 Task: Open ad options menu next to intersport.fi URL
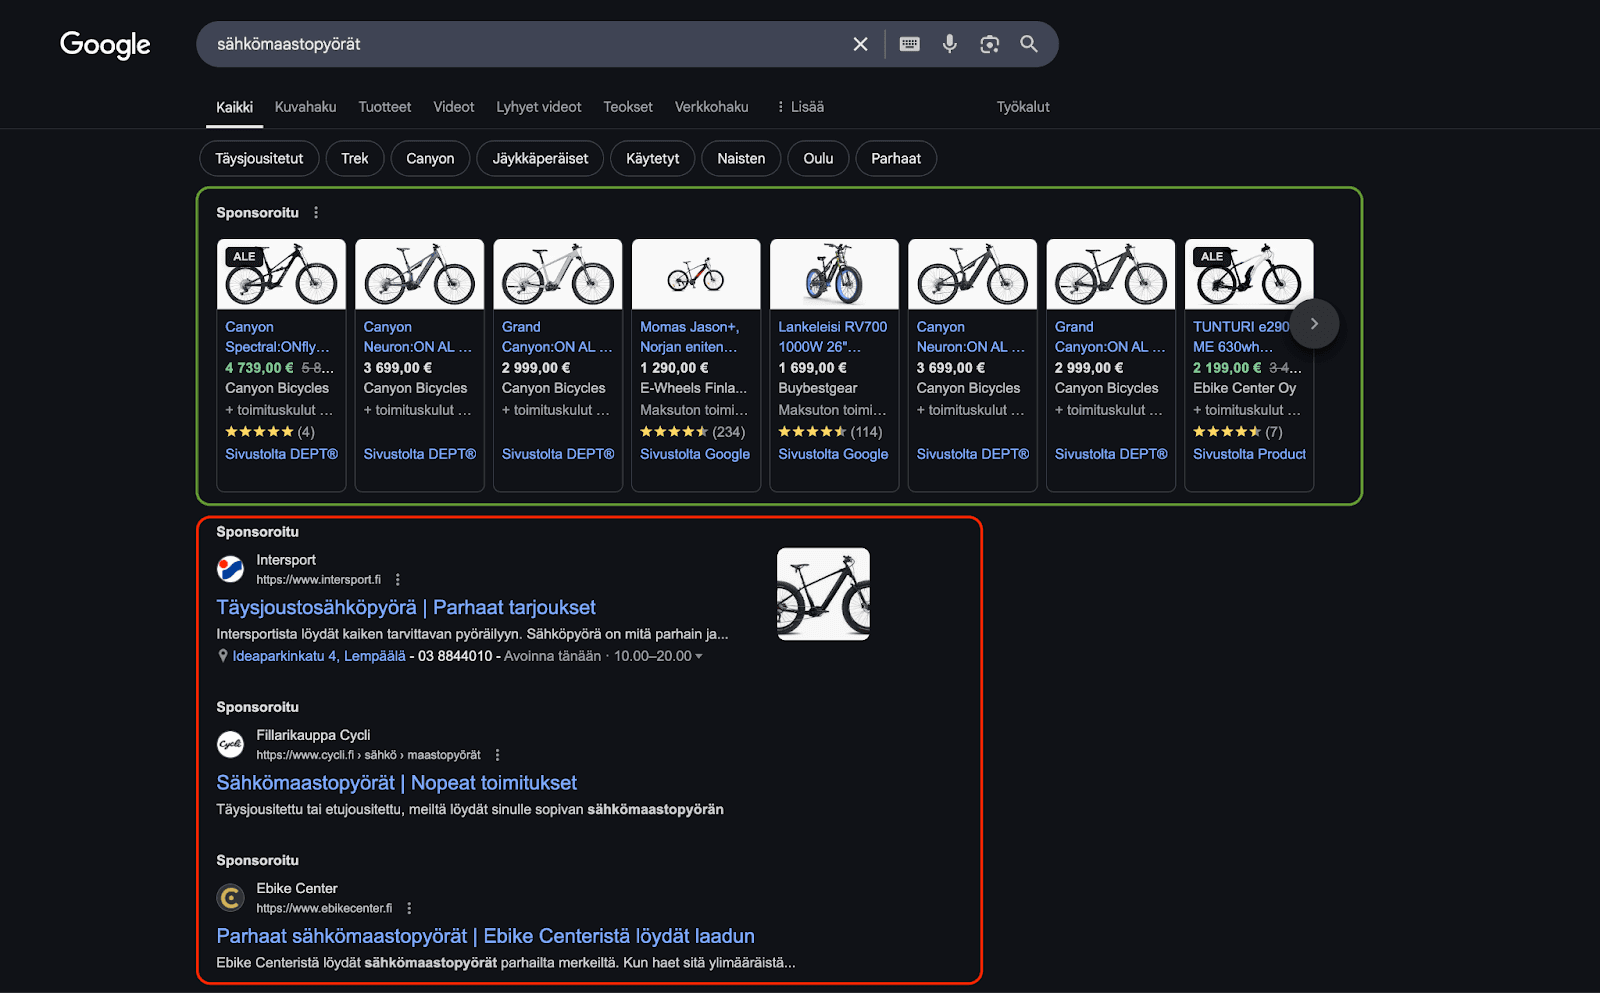(398, 580)
